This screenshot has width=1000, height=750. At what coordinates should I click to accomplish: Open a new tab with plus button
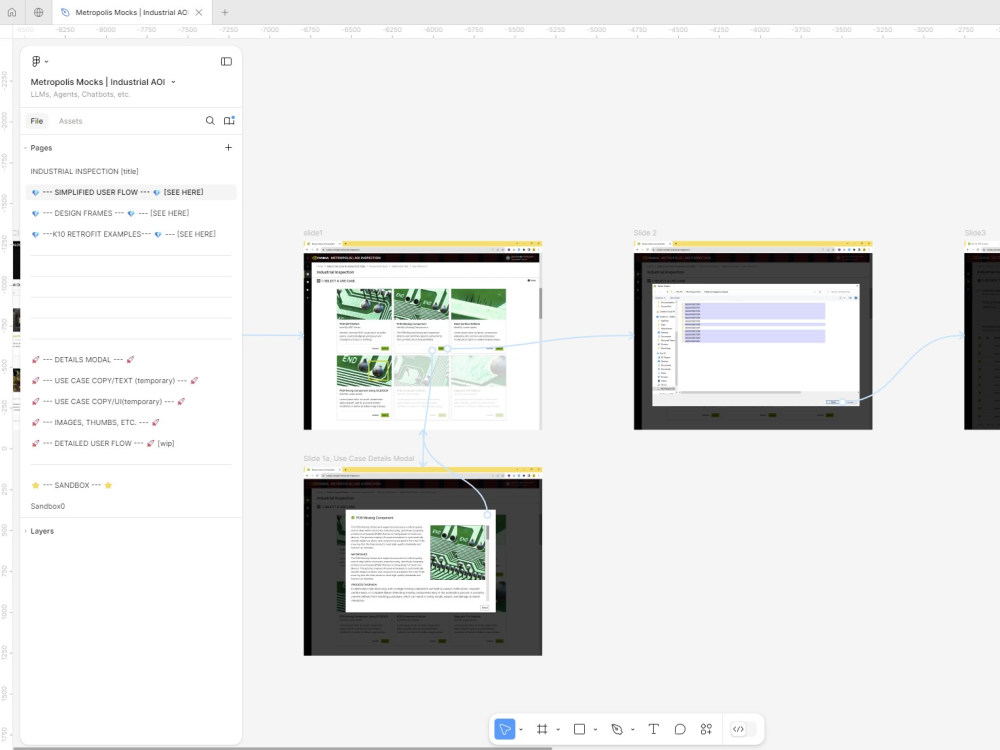click(x=224, y=12)
